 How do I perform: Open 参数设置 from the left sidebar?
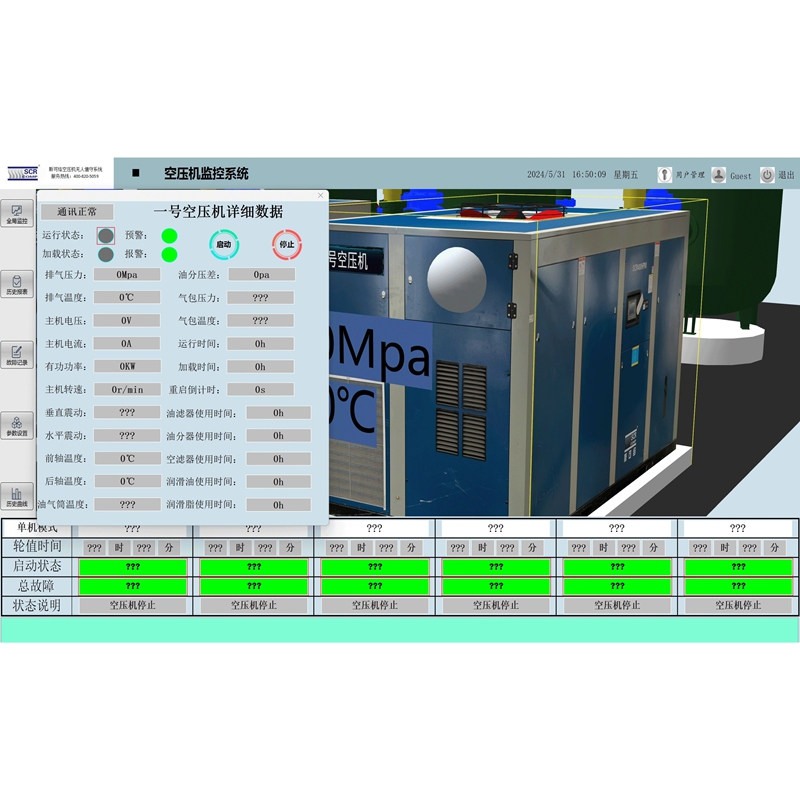[x=16, y=425]
